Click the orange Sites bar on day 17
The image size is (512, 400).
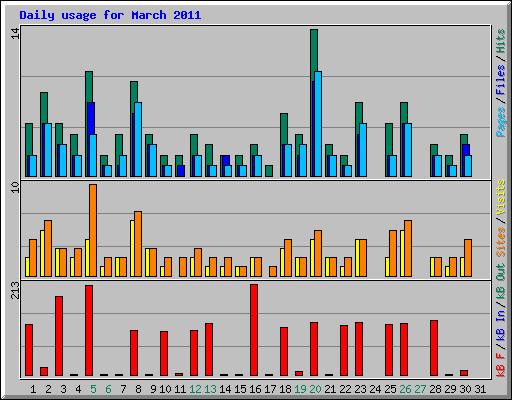pyautogui.click(x=273, y=271)
